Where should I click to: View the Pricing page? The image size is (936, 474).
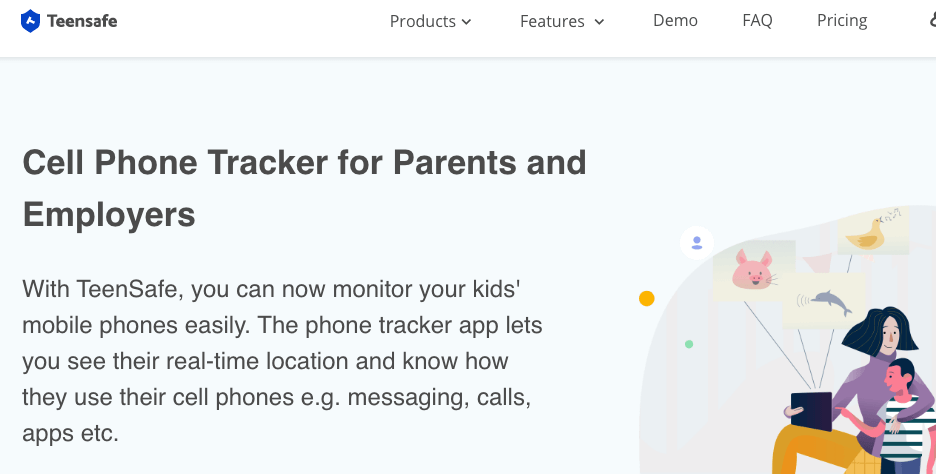tap(842, 20)
